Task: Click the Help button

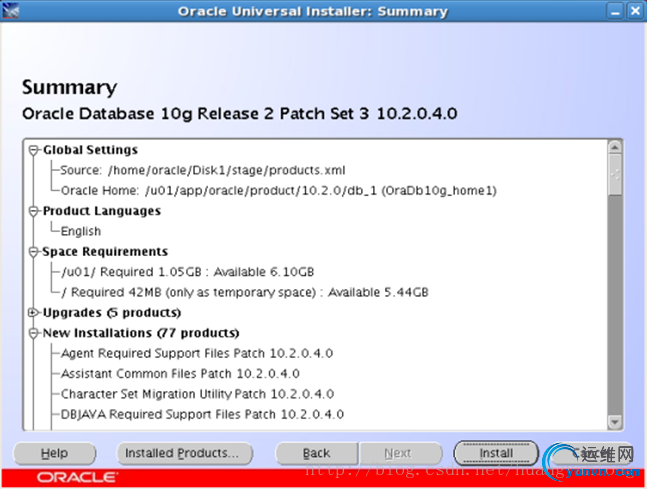Action: pos(54,453)
